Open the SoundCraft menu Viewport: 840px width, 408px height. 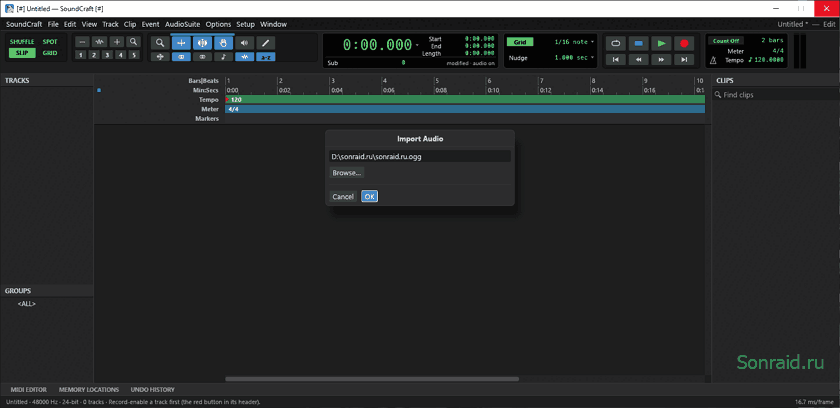[x=24, y=24]
